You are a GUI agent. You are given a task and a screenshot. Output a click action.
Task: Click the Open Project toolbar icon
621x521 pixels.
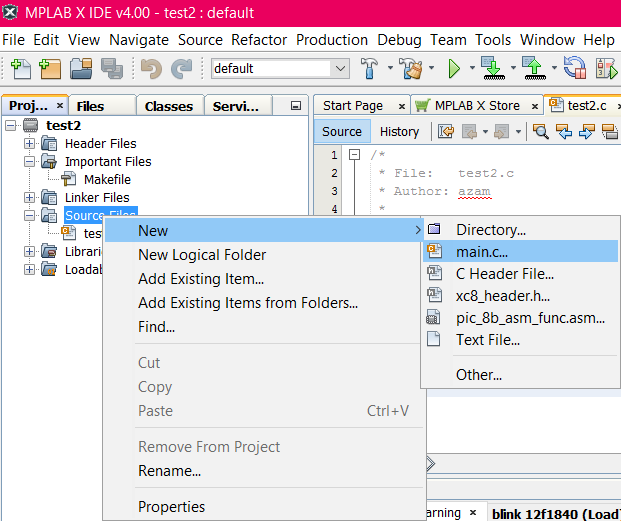click(81, 68)
